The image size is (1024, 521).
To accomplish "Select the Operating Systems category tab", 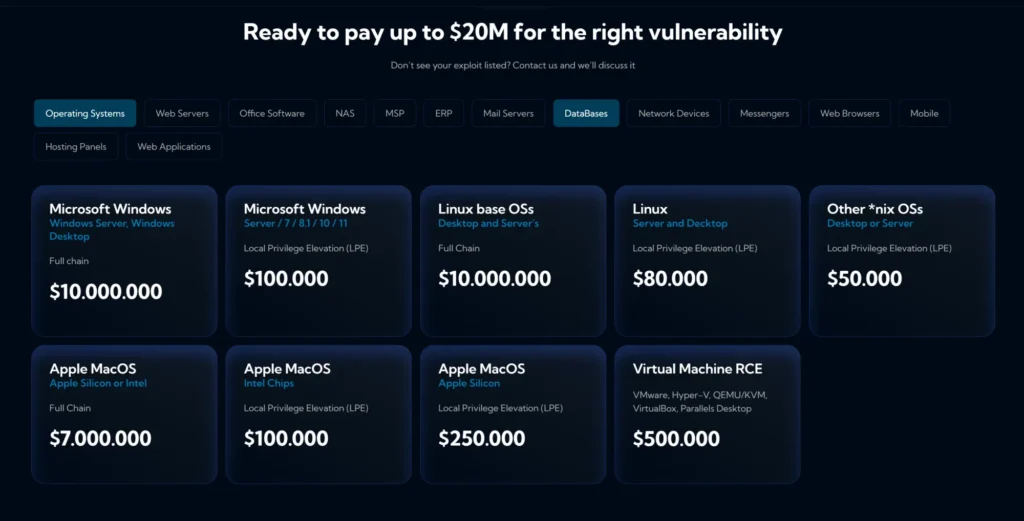I will (85, 113).
